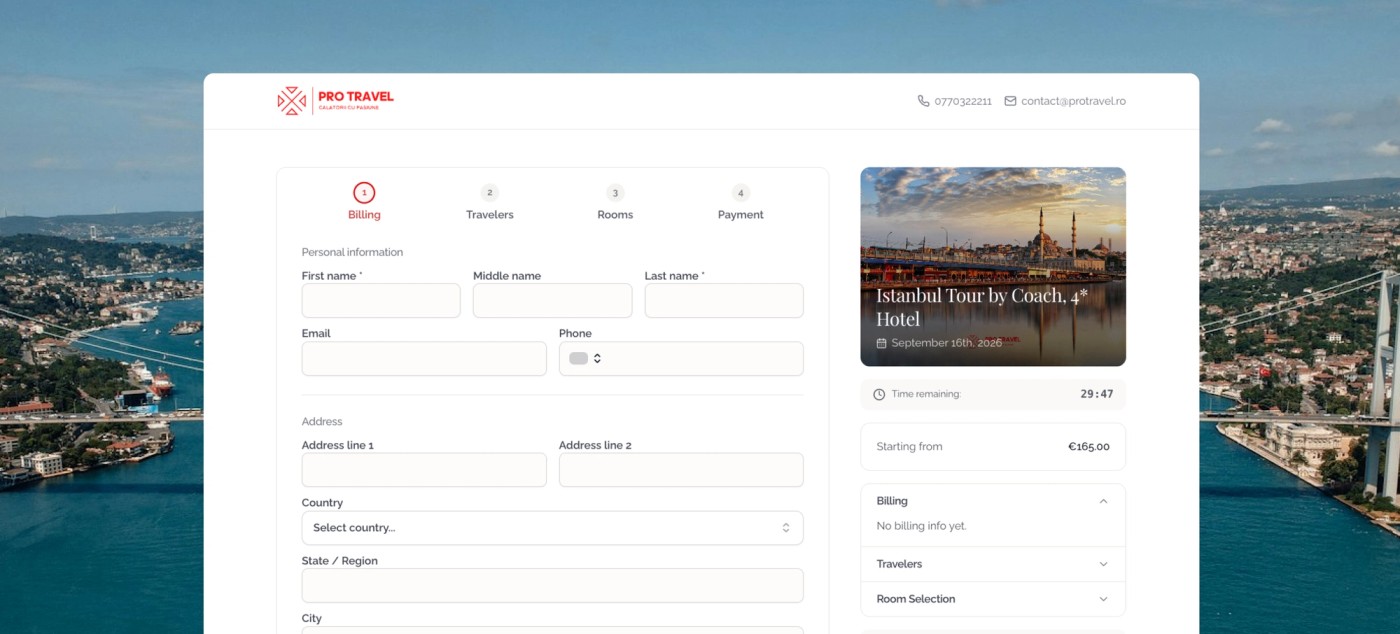
Task: Focus the Last name field
Action: (724, 301)
